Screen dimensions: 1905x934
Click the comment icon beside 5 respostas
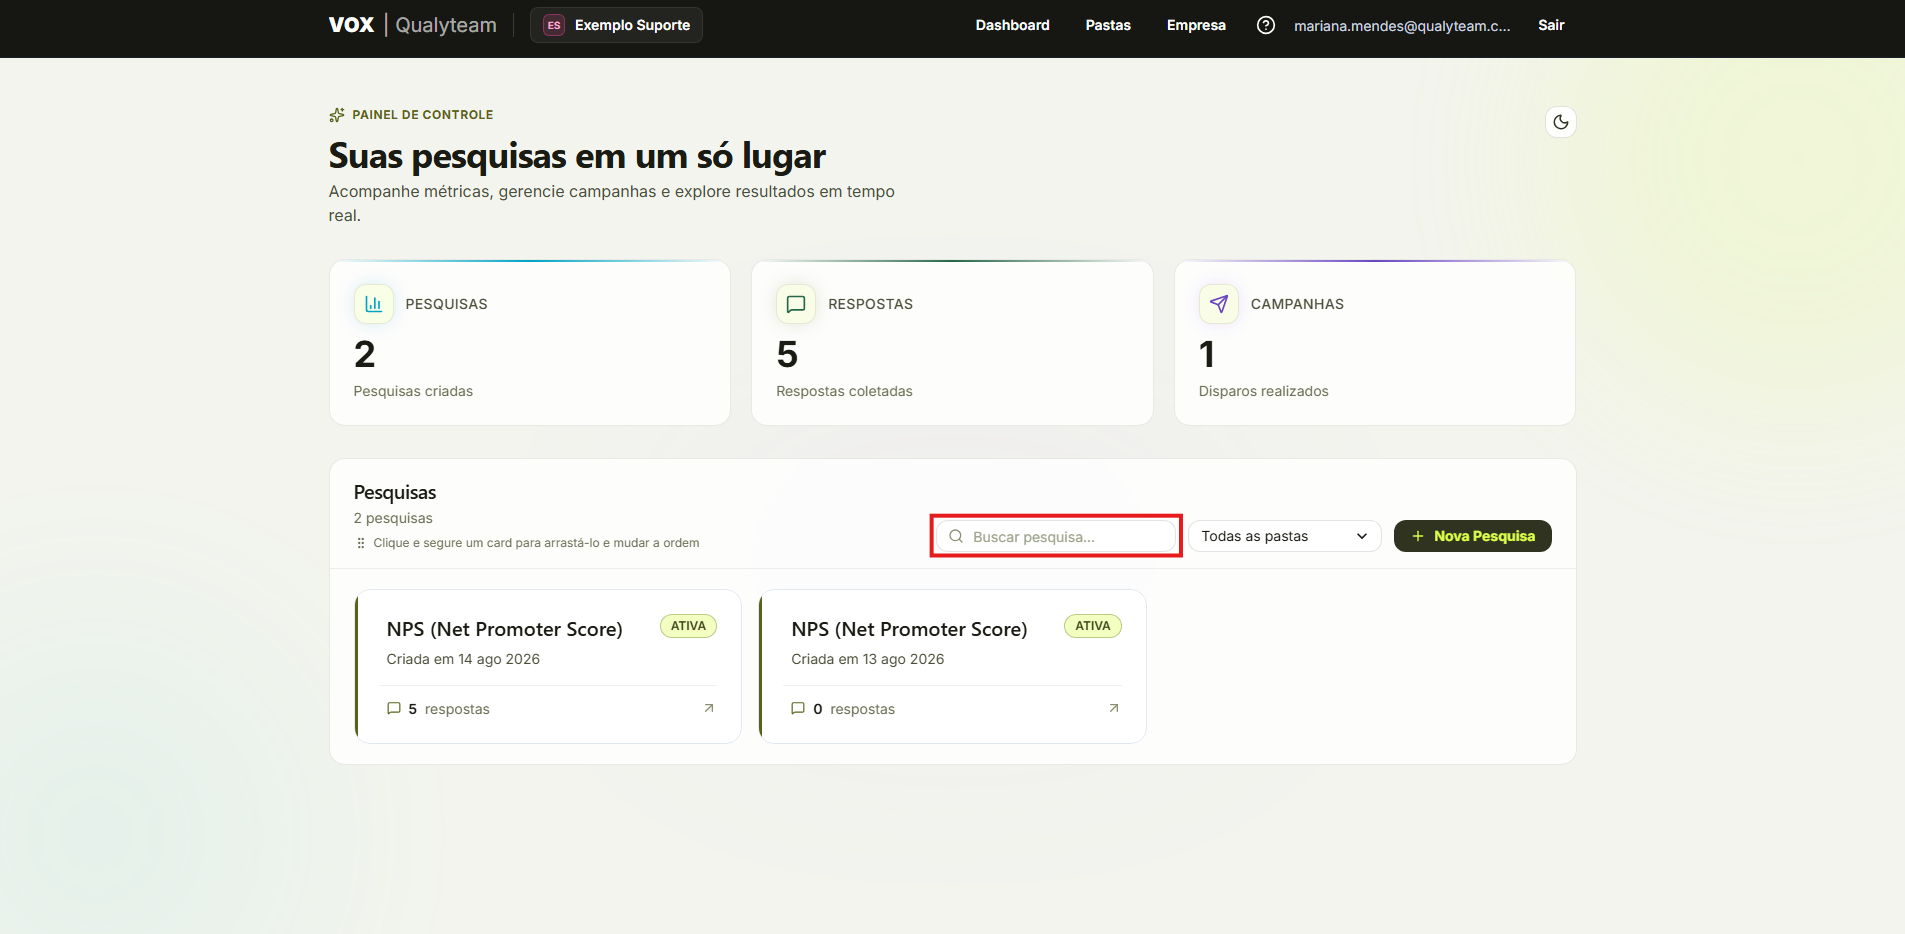click(394, 708)
